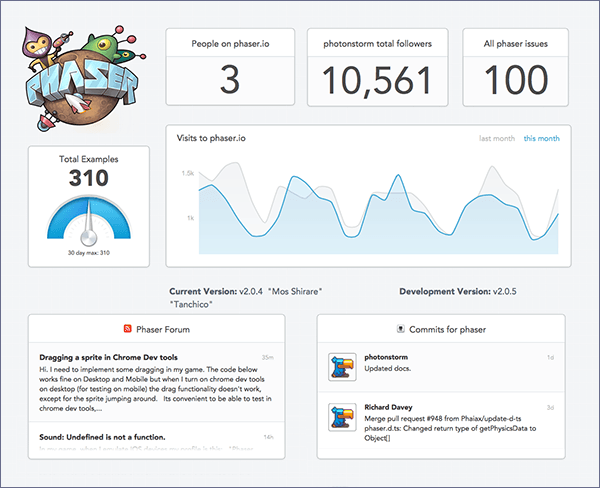Click the Total Examples label

[89, 159]
